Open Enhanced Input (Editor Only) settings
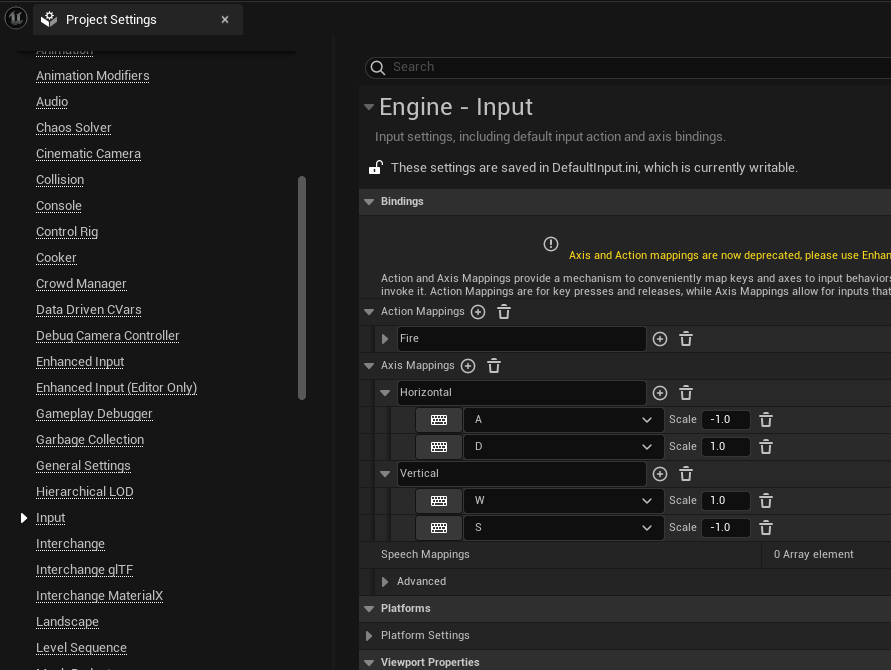 116,388
